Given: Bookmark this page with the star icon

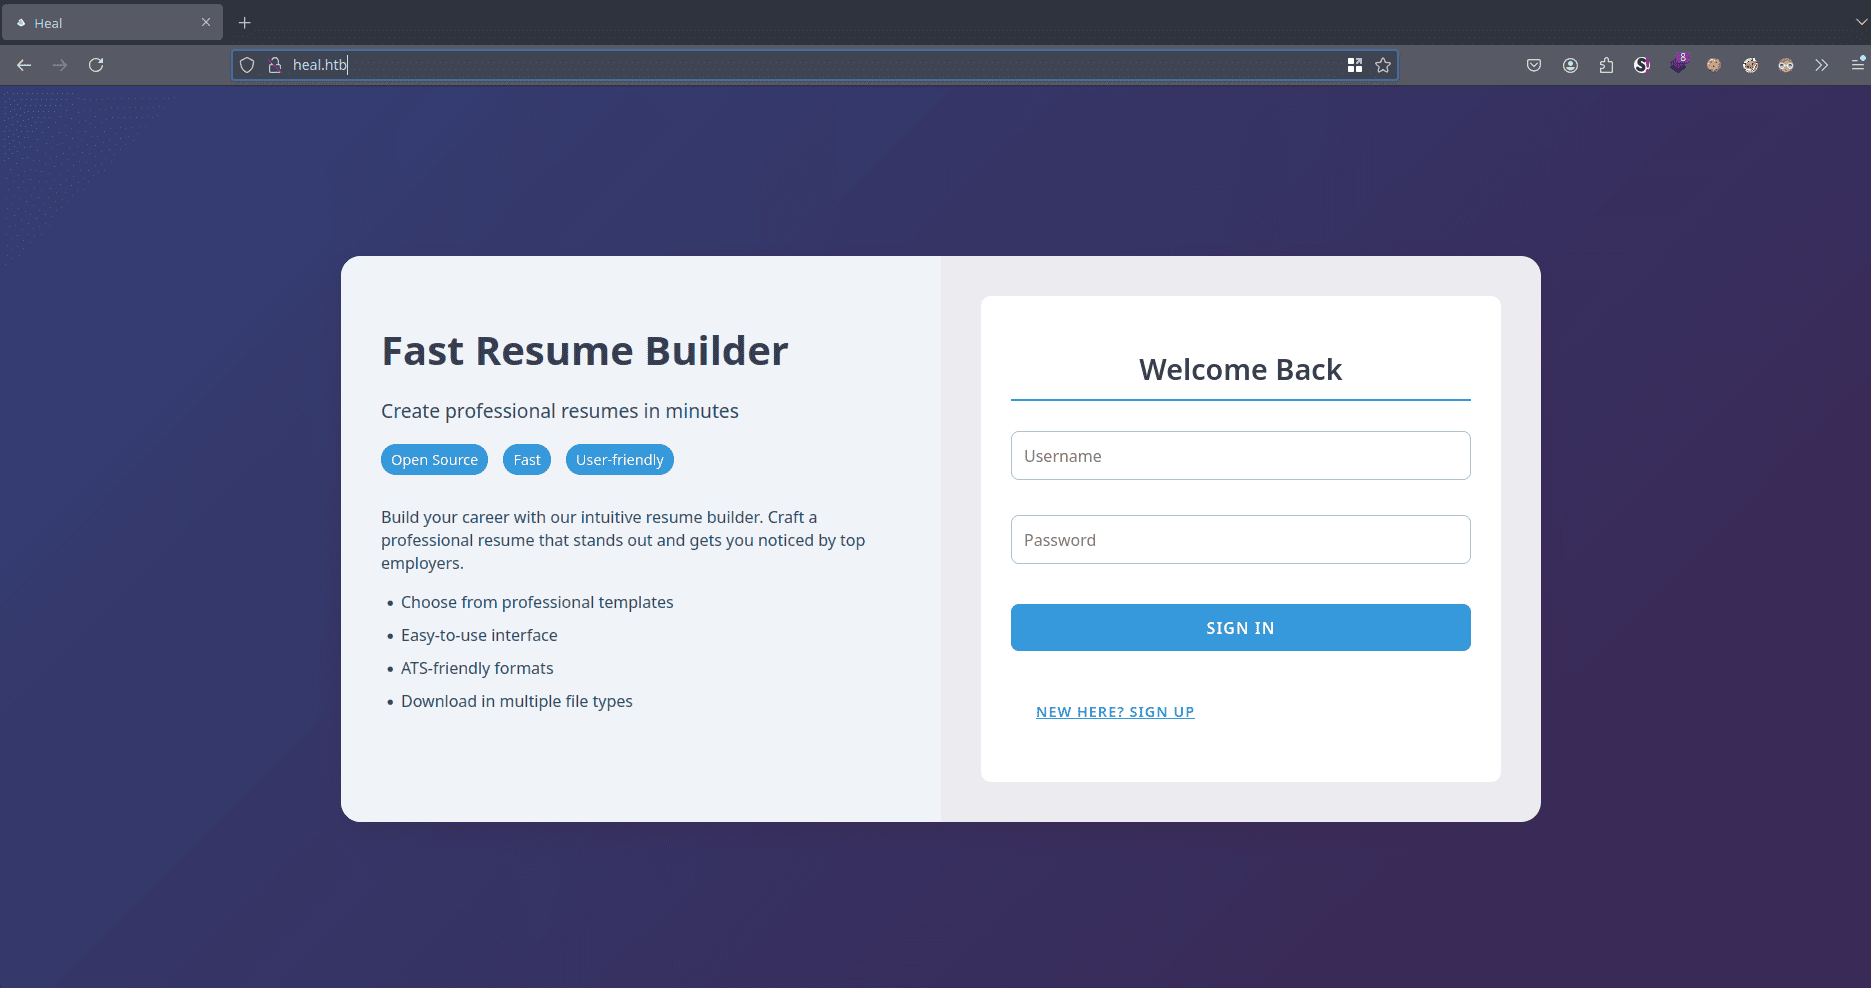Looking at the screenshot, I should pyautogui.click(x=1383, y=65).
